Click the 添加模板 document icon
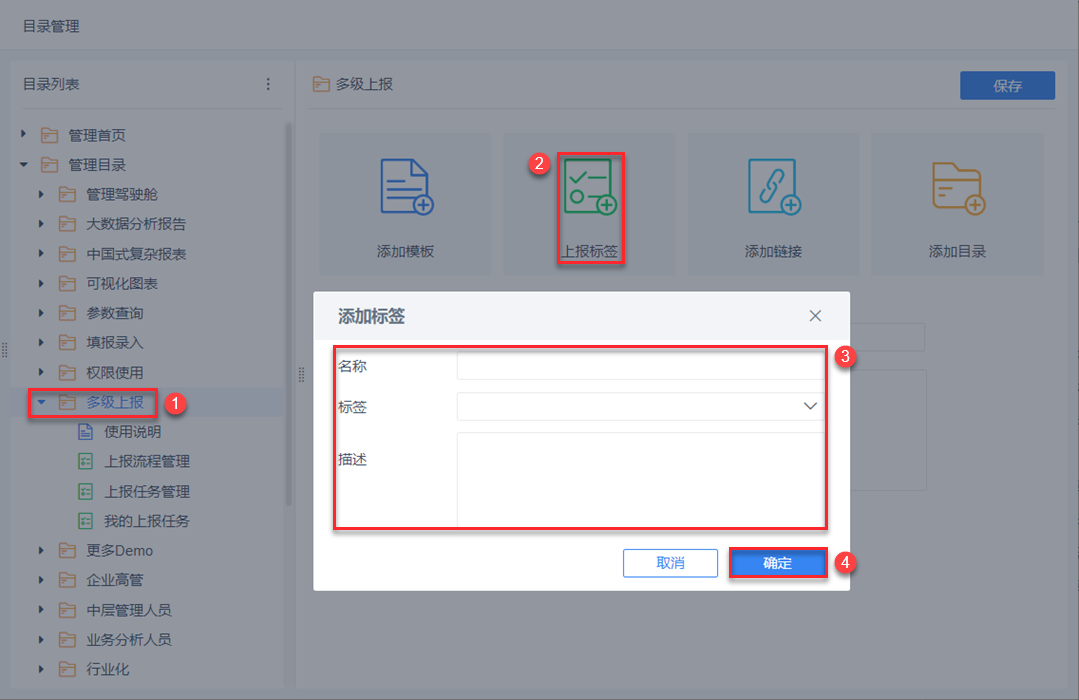1079x700 pixels. pos(407,187)
